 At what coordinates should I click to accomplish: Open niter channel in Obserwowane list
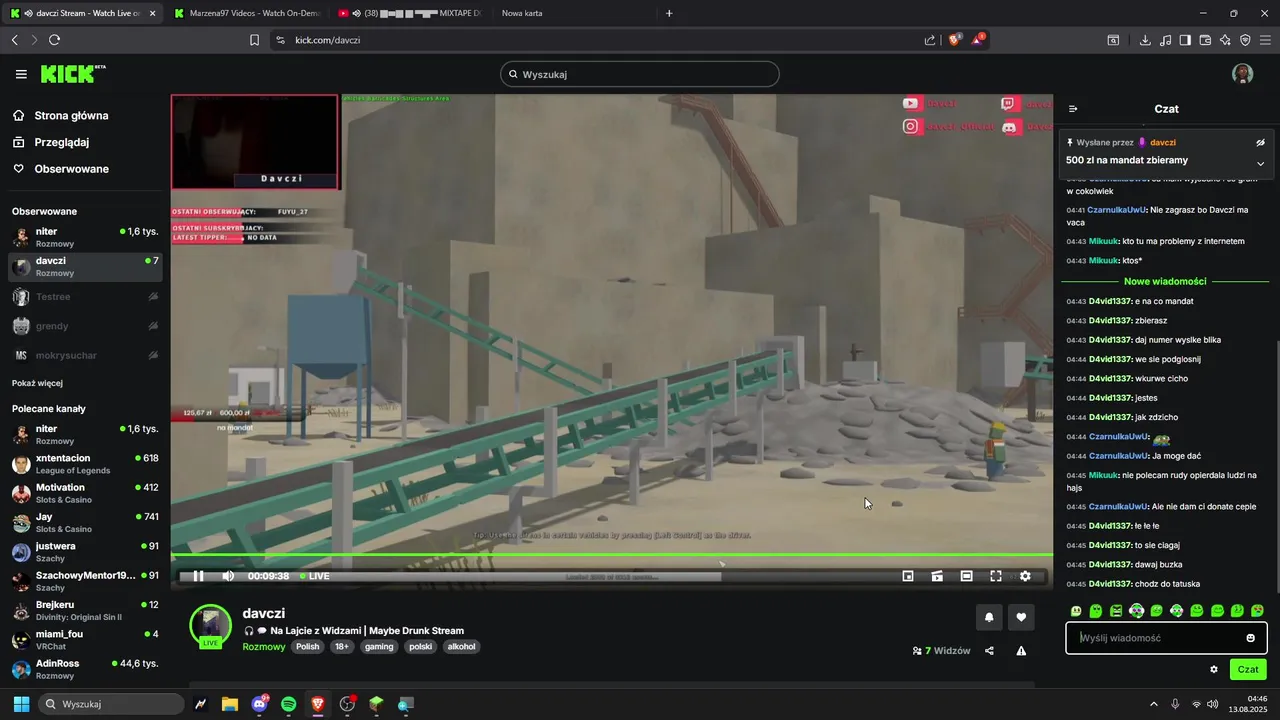pyautogui.click(x=85, y=237)
